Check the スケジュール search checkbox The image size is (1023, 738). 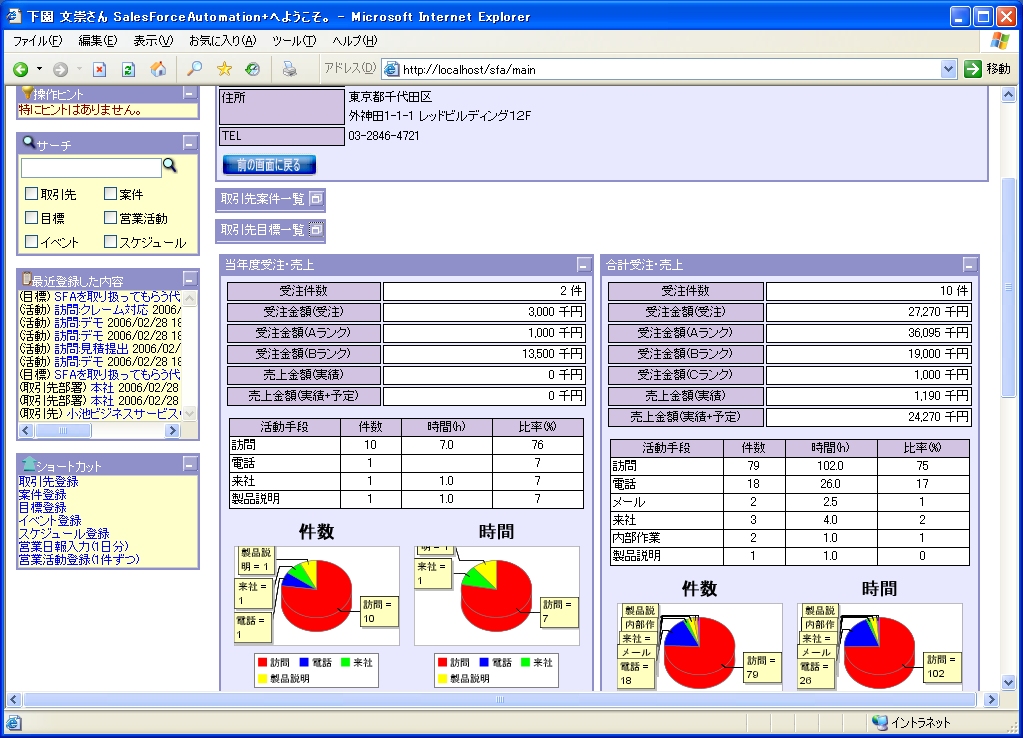coord(110,242)
